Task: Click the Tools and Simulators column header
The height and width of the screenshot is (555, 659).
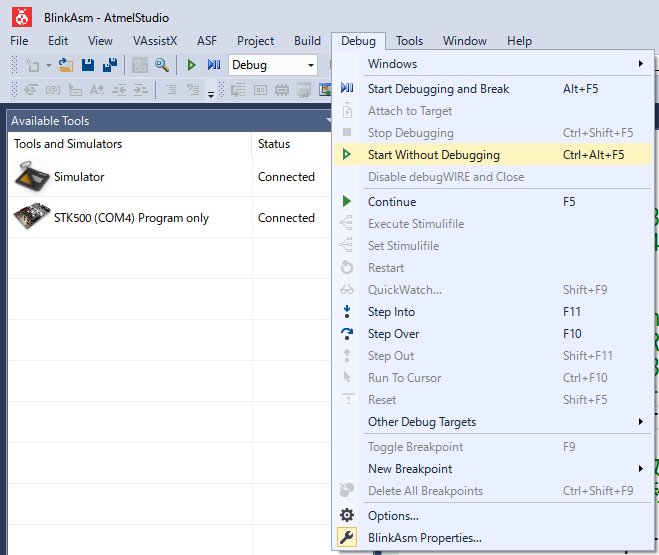Action: point(130,144)
